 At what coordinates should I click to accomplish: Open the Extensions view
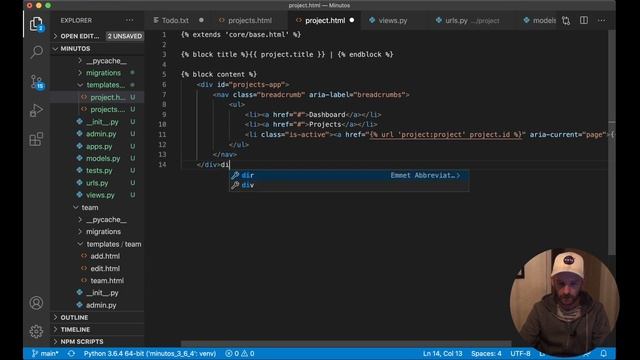click(x=36, y=139)
